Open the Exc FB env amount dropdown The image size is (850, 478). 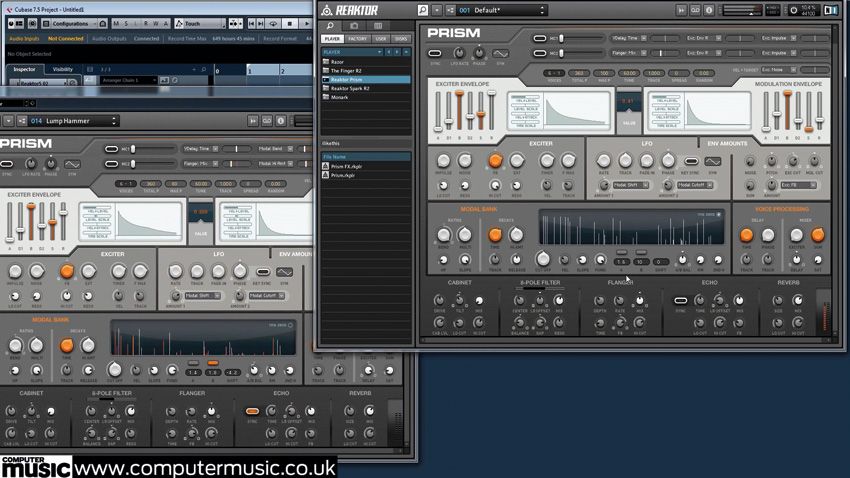click(x=799, y=185)
